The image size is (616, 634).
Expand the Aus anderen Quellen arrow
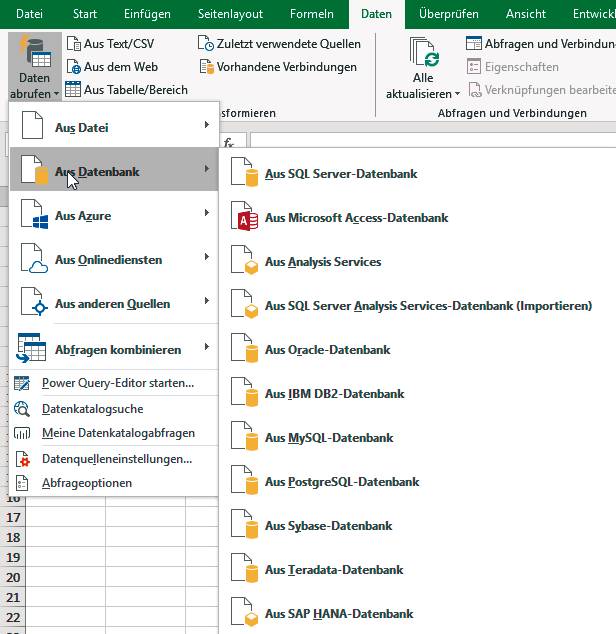[x=207, y=301]
